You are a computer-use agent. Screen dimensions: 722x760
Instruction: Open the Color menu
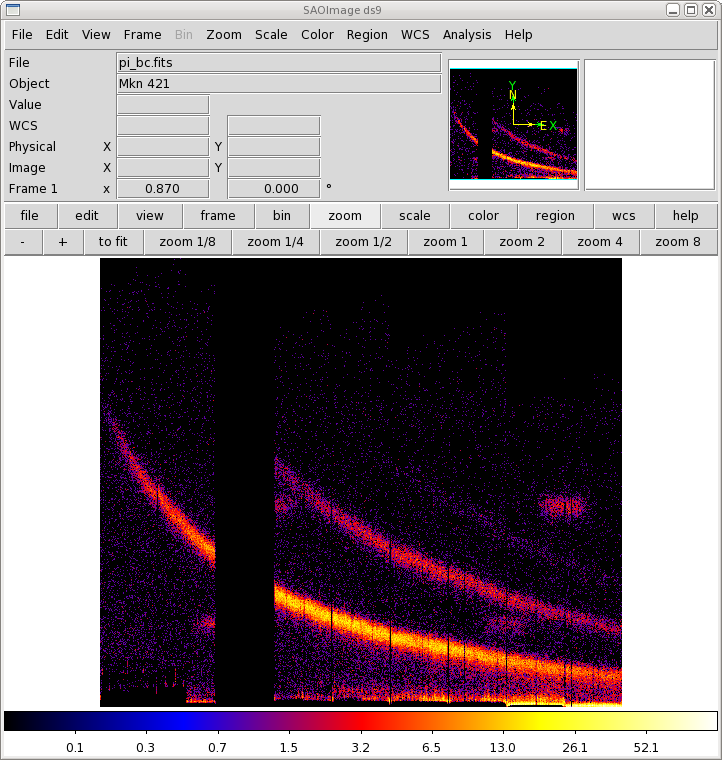[317, 35]
